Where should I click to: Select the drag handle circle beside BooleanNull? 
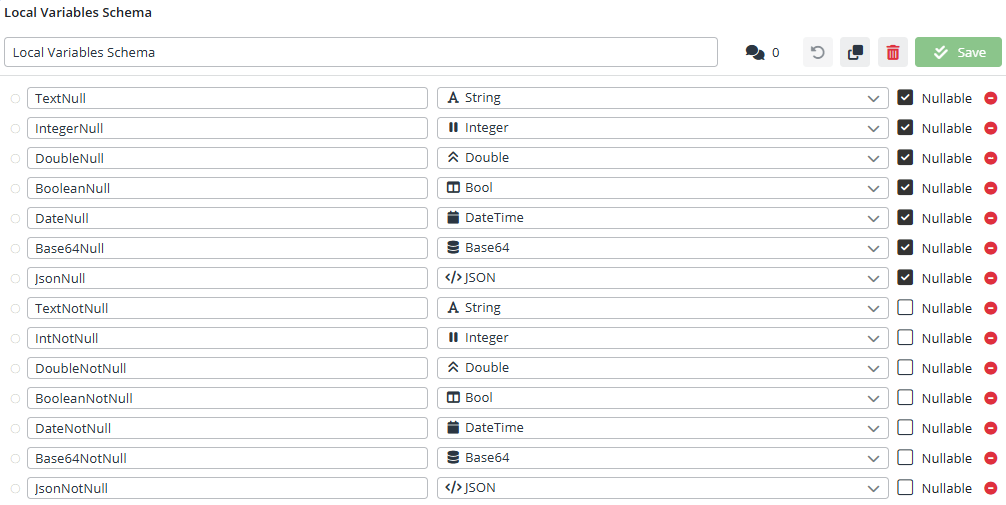tap(15, 188)
